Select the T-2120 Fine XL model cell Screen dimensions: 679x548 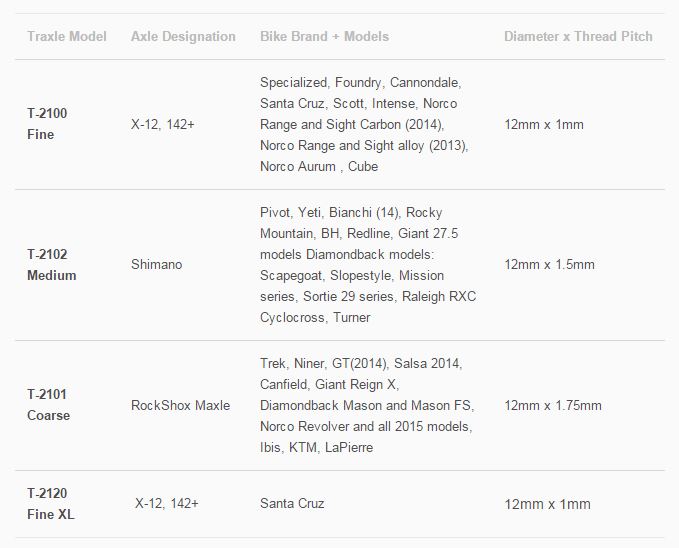(49, 503)
